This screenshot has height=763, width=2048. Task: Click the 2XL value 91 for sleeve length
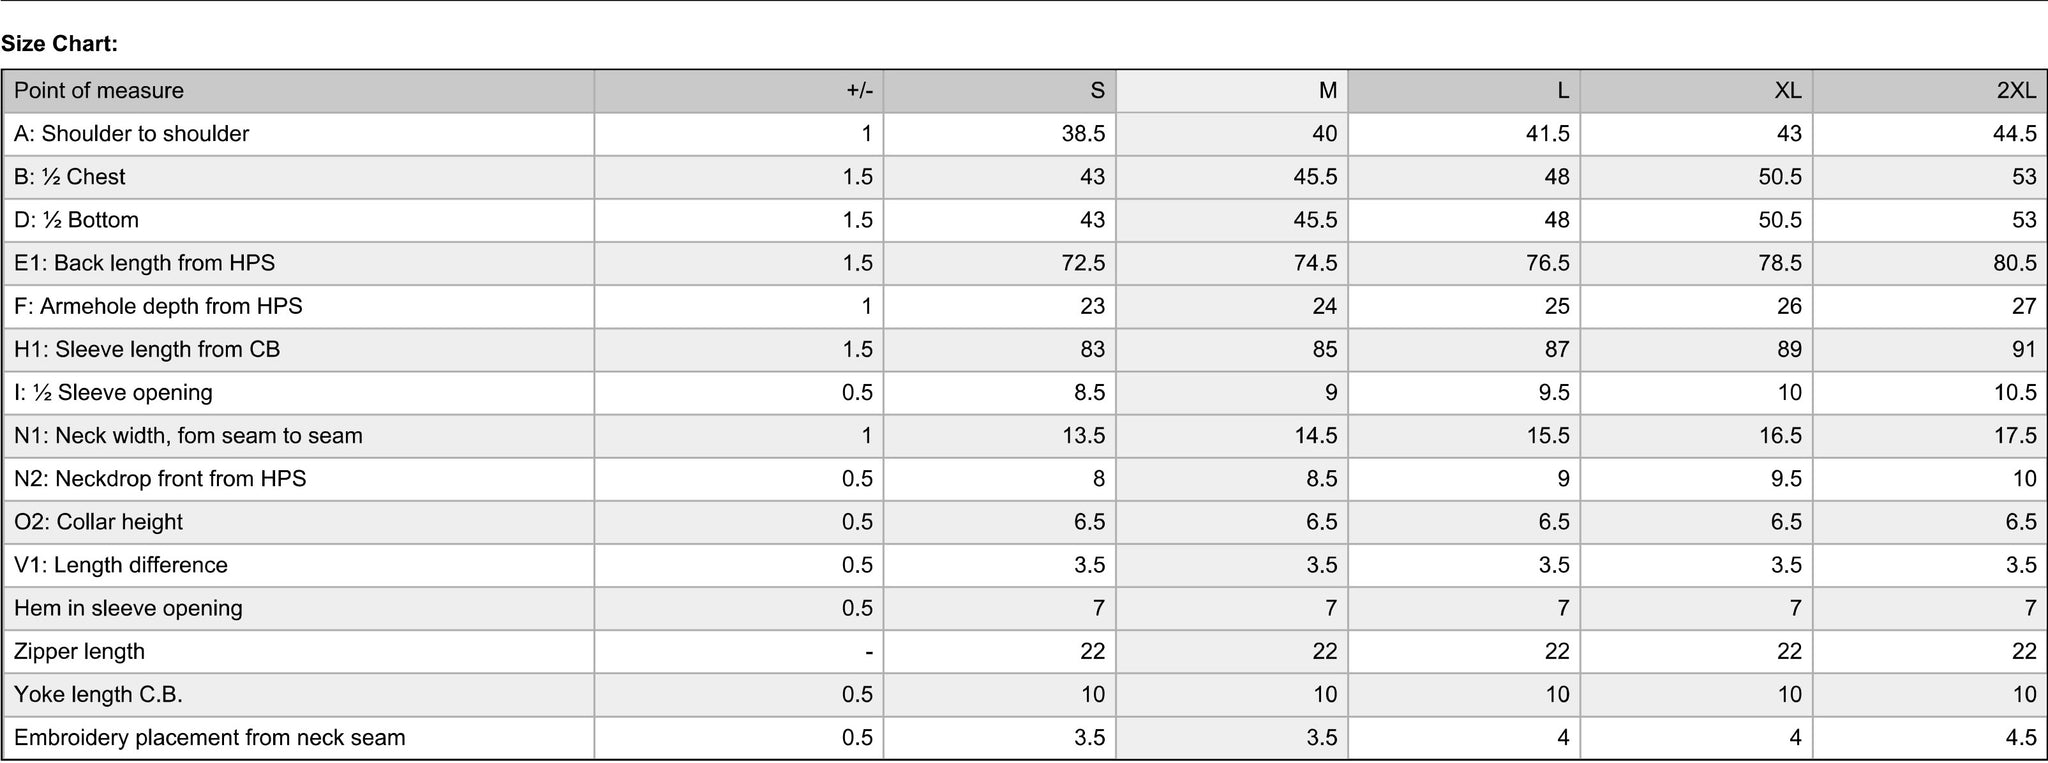click(x=2024, y=349)
